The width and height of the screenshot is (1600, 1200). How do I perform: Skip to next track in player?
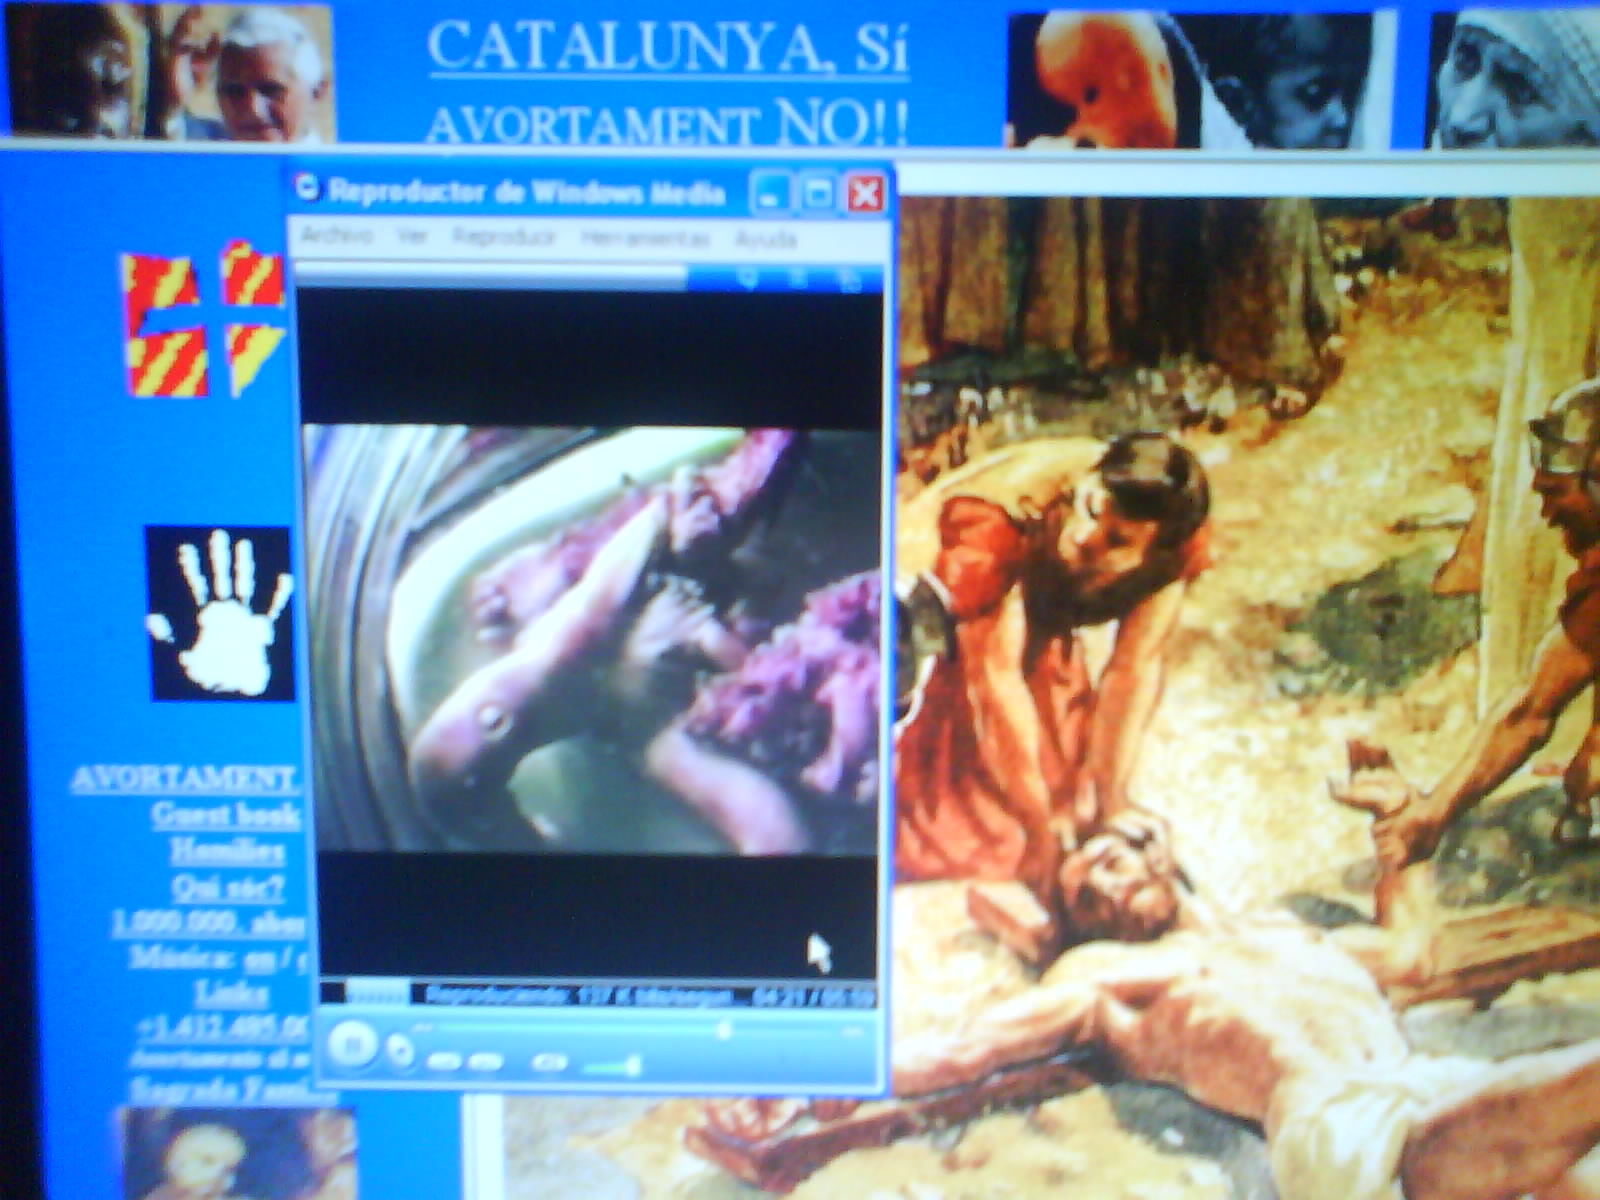(487, 1061)
